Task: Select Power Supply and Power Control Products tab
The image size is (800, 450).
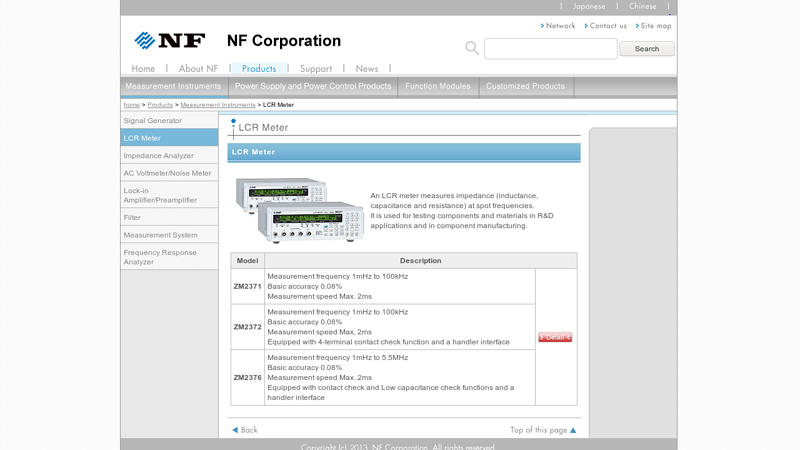Action: [313, 86]
